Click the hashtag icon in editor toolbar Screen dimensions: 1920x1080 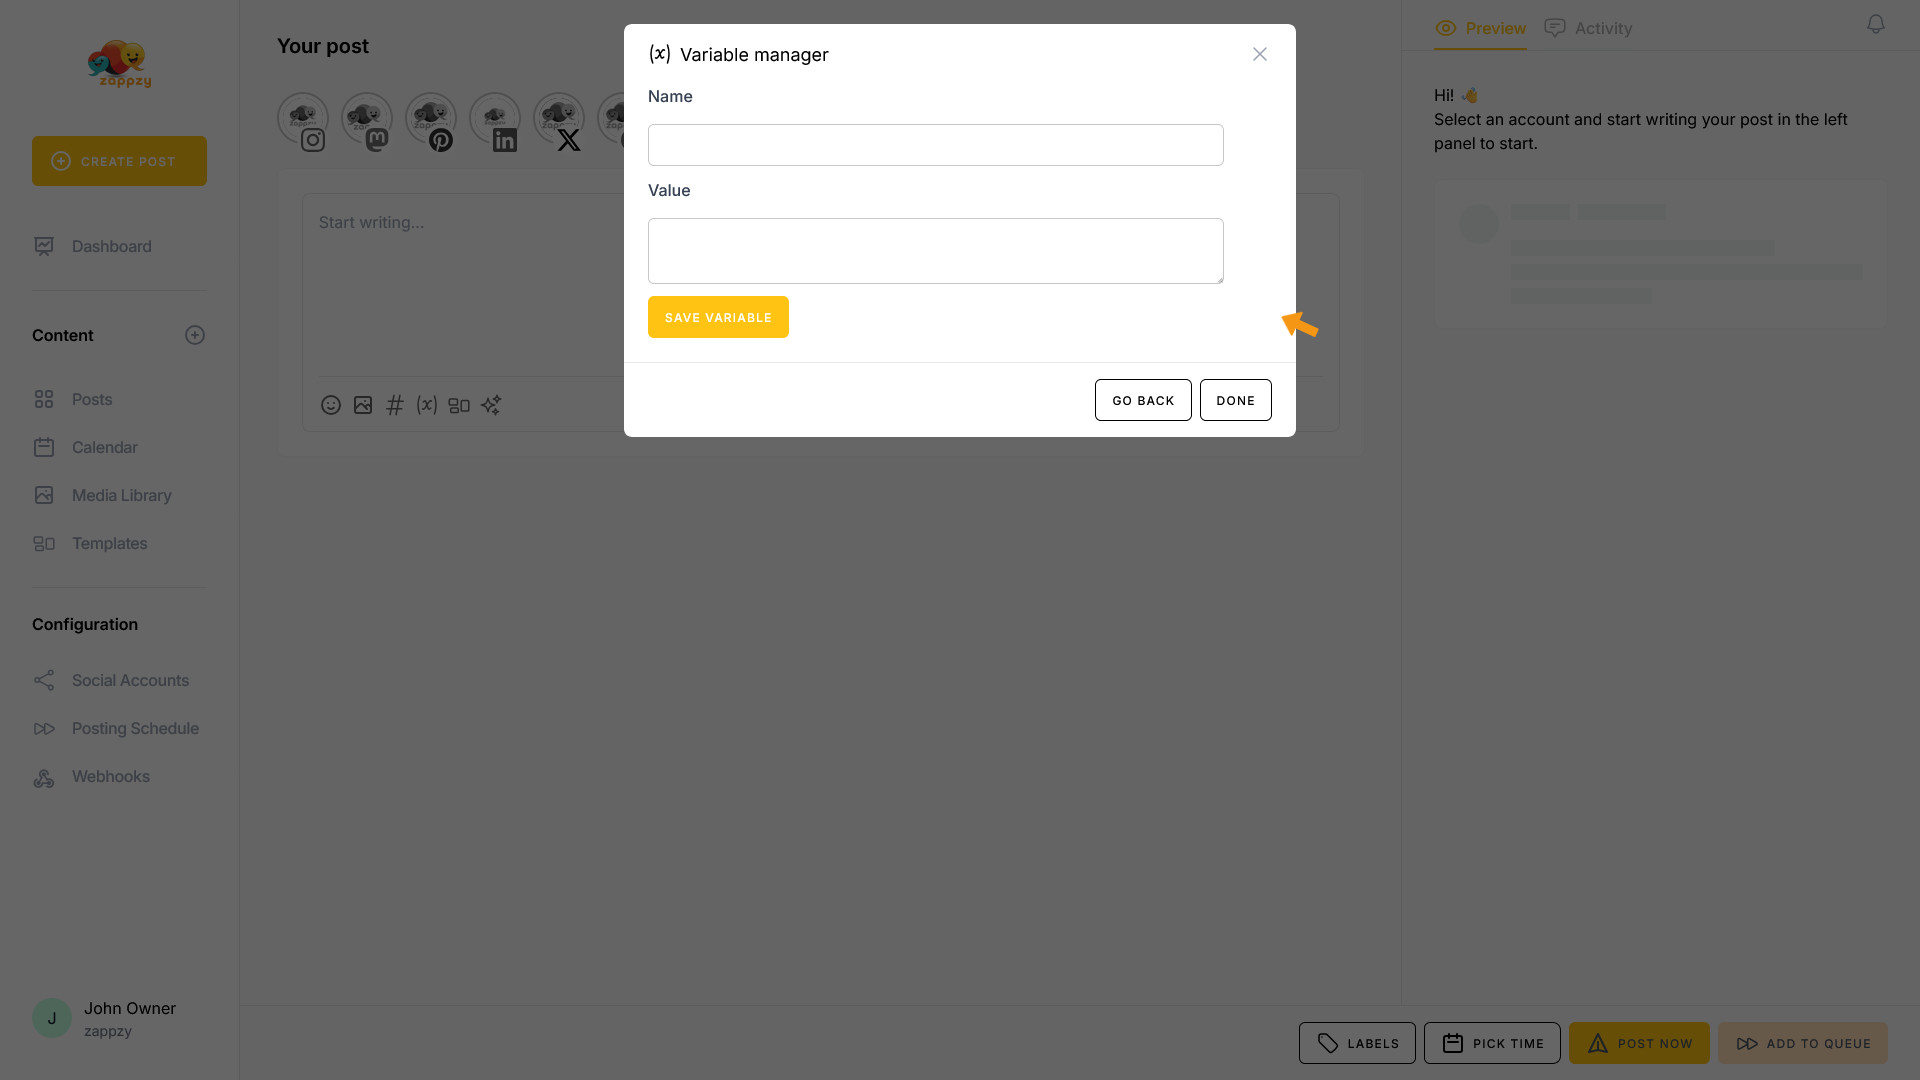tap(395, 405)
